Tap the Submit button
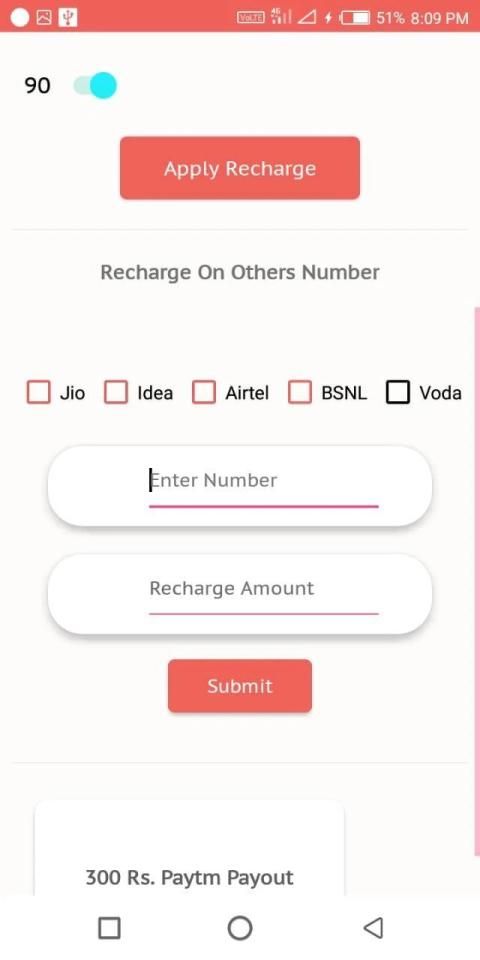 click(240, 686)
